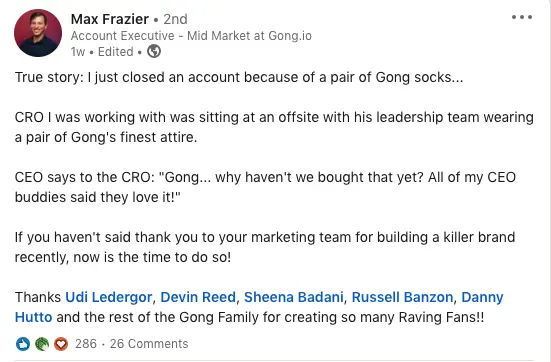Visit Udi Ledergor's mentioned profile
The width and height of the screenshot is (551, 362).
pos(109,297)
